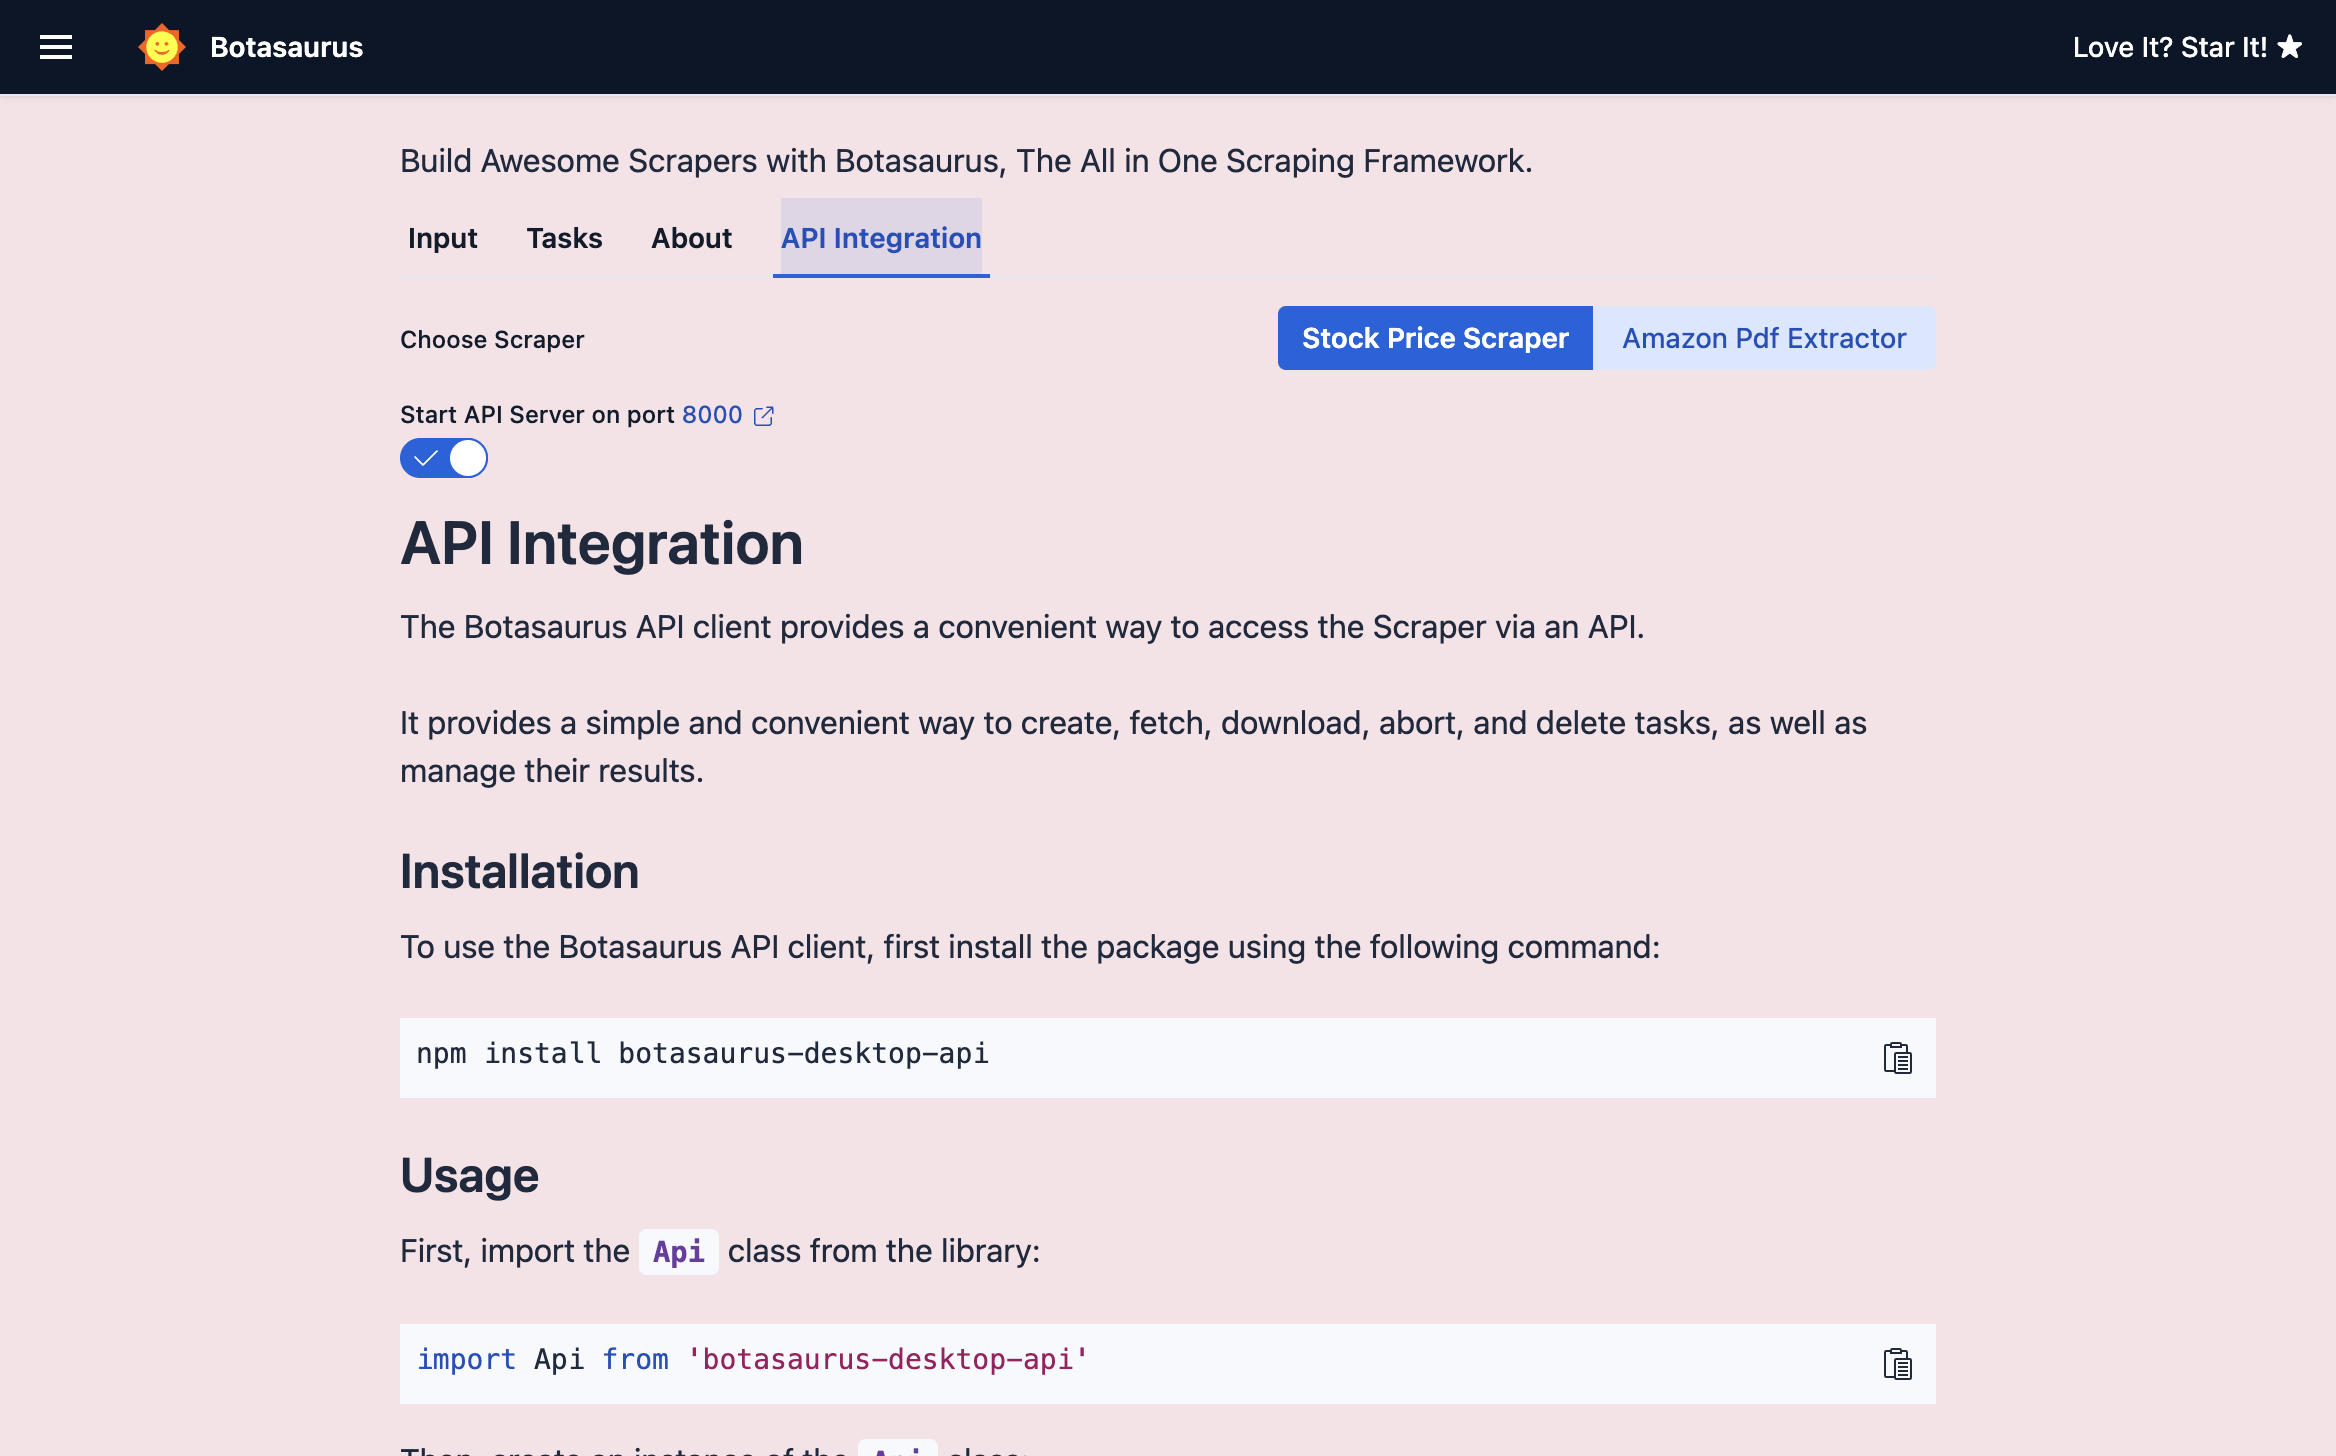
Task: Click Love It? Star It! link
Action: 2168,47
